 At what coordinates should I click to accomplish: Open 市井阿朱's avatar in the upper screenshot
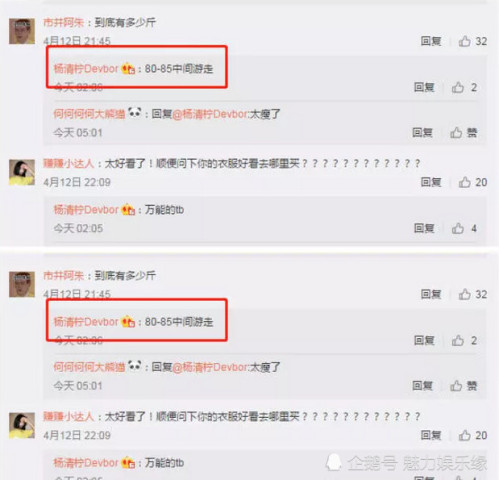point(22,31)
